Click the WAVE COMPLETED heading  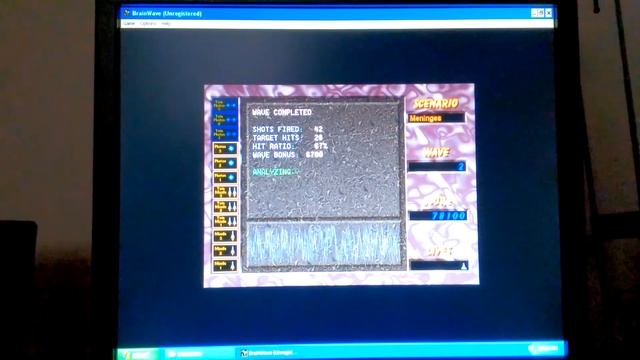pyautogui.click(x=282, y=112)
